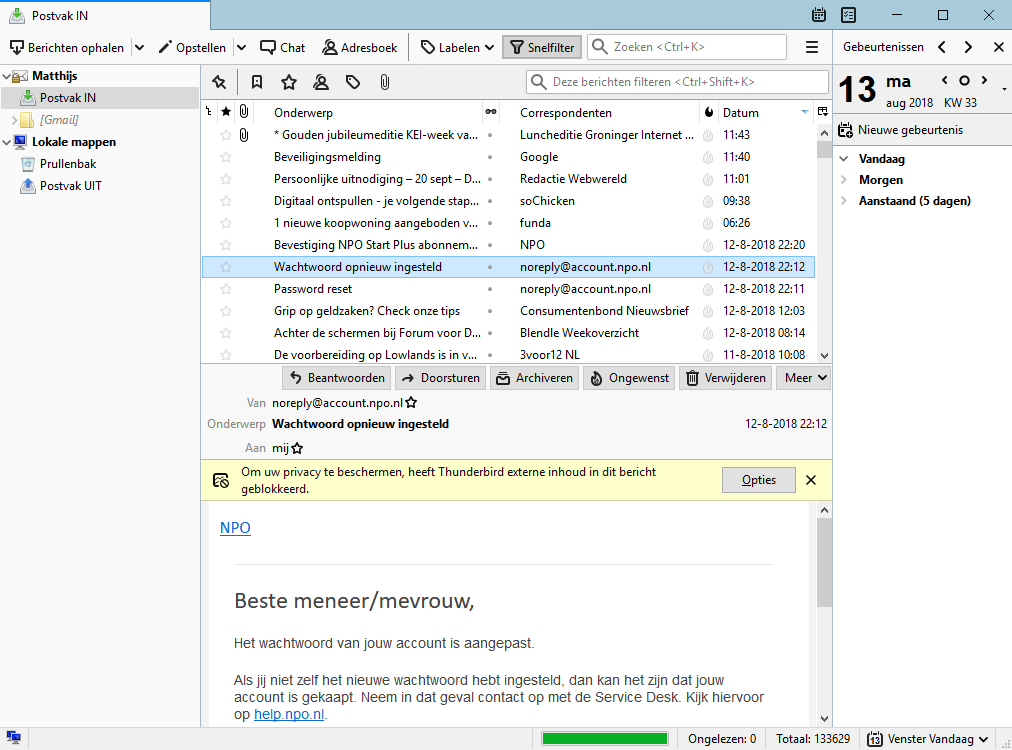Click Nieuwe gebeurtenis to add event

[900, 130]
